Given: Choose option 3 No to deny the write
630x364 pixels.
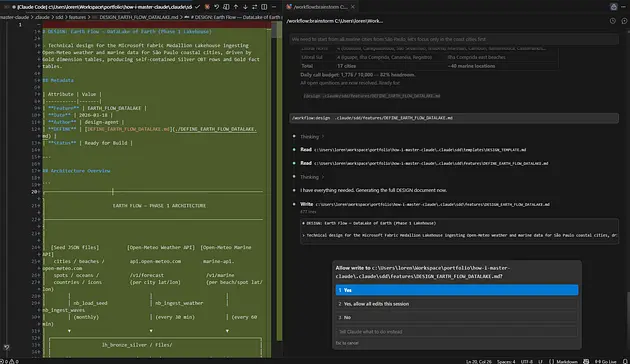Looking at the screenshot, I should coord(457,317).
